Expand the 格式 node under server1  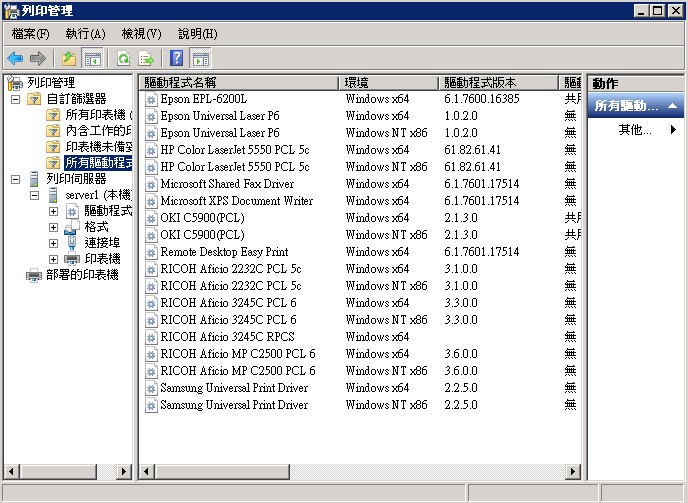[53, 227]
